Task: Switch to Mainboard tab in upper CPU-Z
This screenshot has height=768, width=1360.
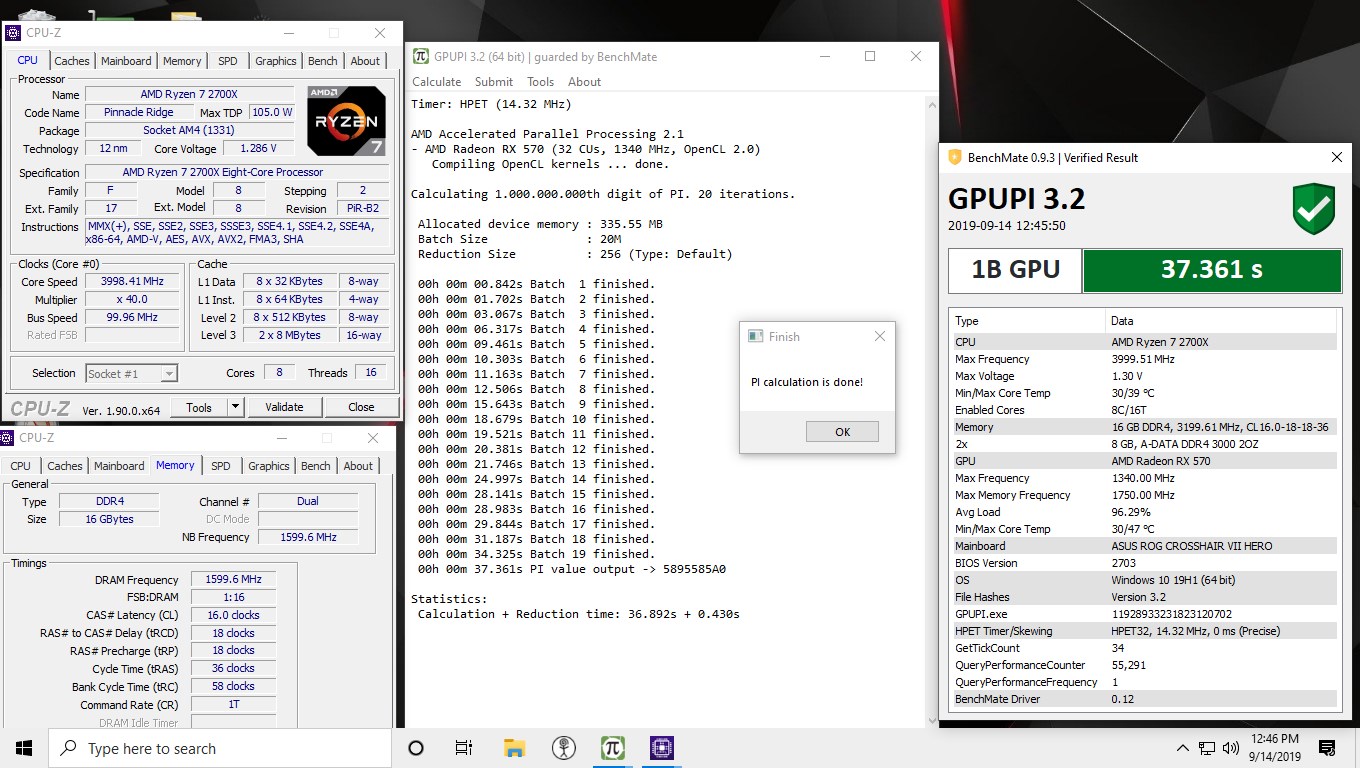Action: (x=126, y=61)
